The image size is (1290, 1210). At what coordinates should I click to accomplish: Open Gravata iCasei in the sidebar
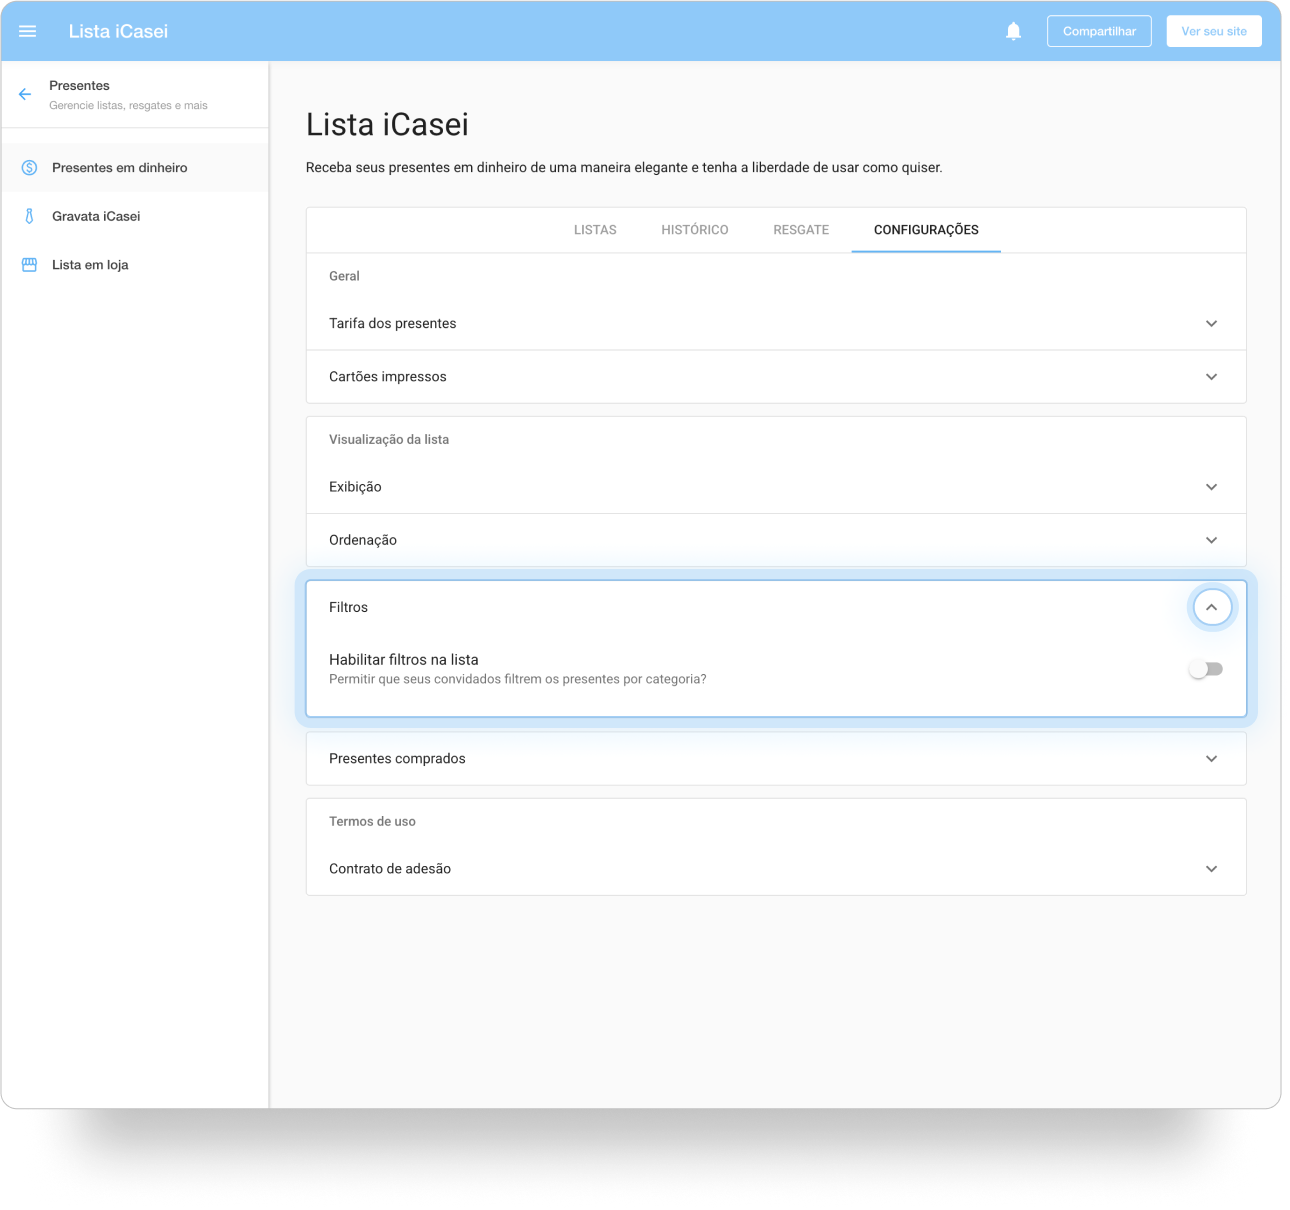pyautogui.click(x=135, y=216)
